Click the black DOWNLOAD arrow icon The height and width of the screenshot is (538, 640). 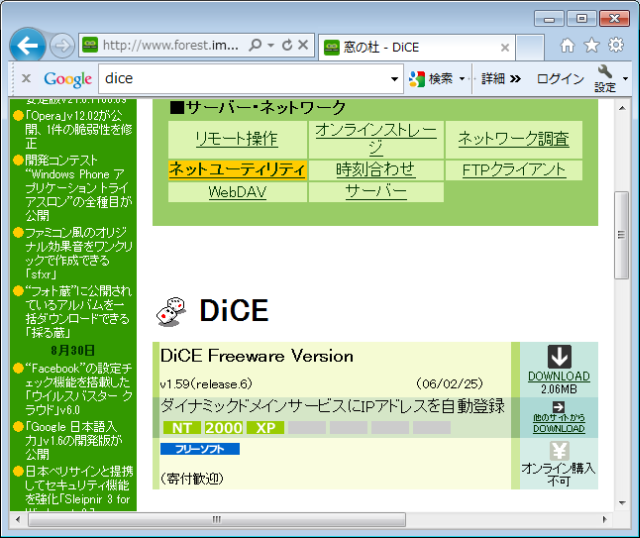tap(559, 357)
